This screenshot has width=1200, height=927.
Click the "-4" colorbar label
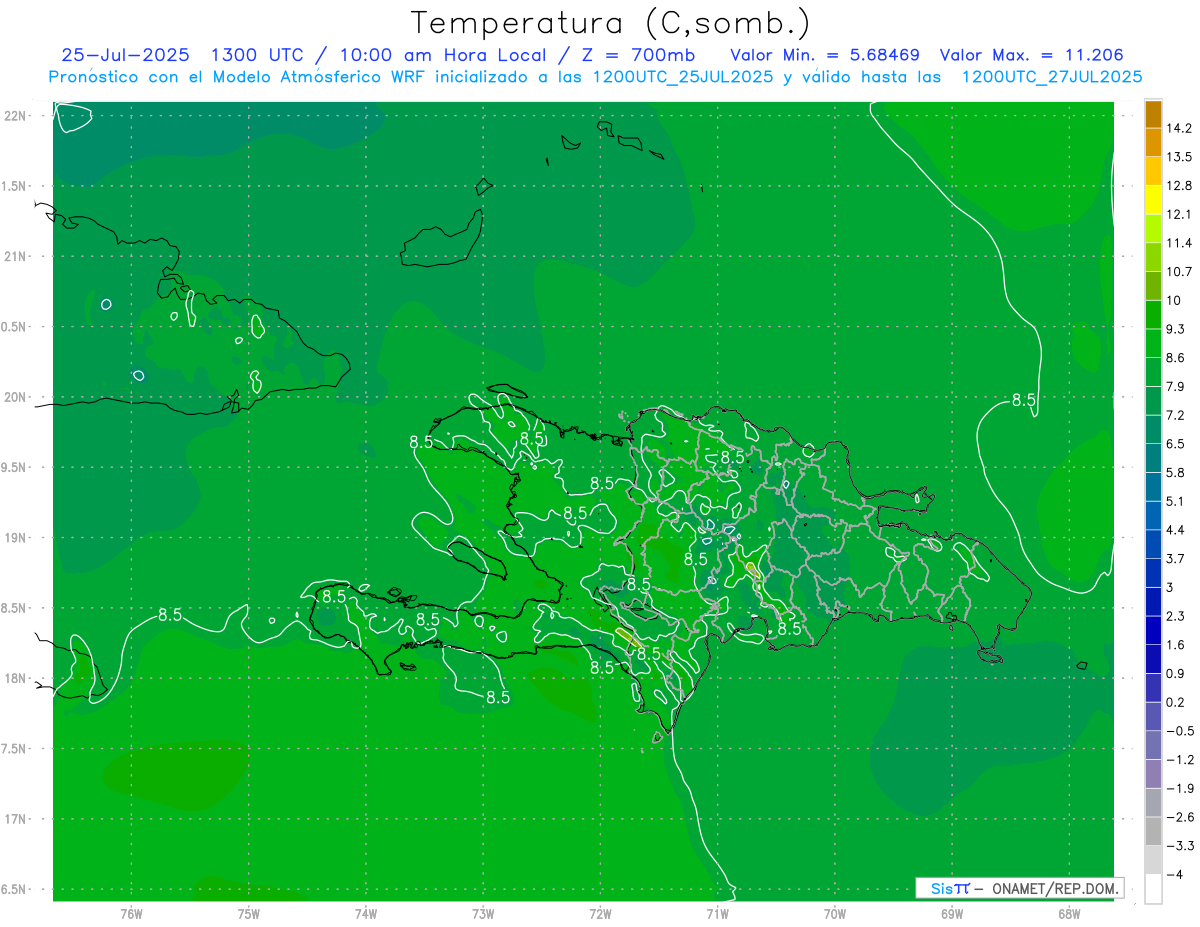coord(1175,874)
